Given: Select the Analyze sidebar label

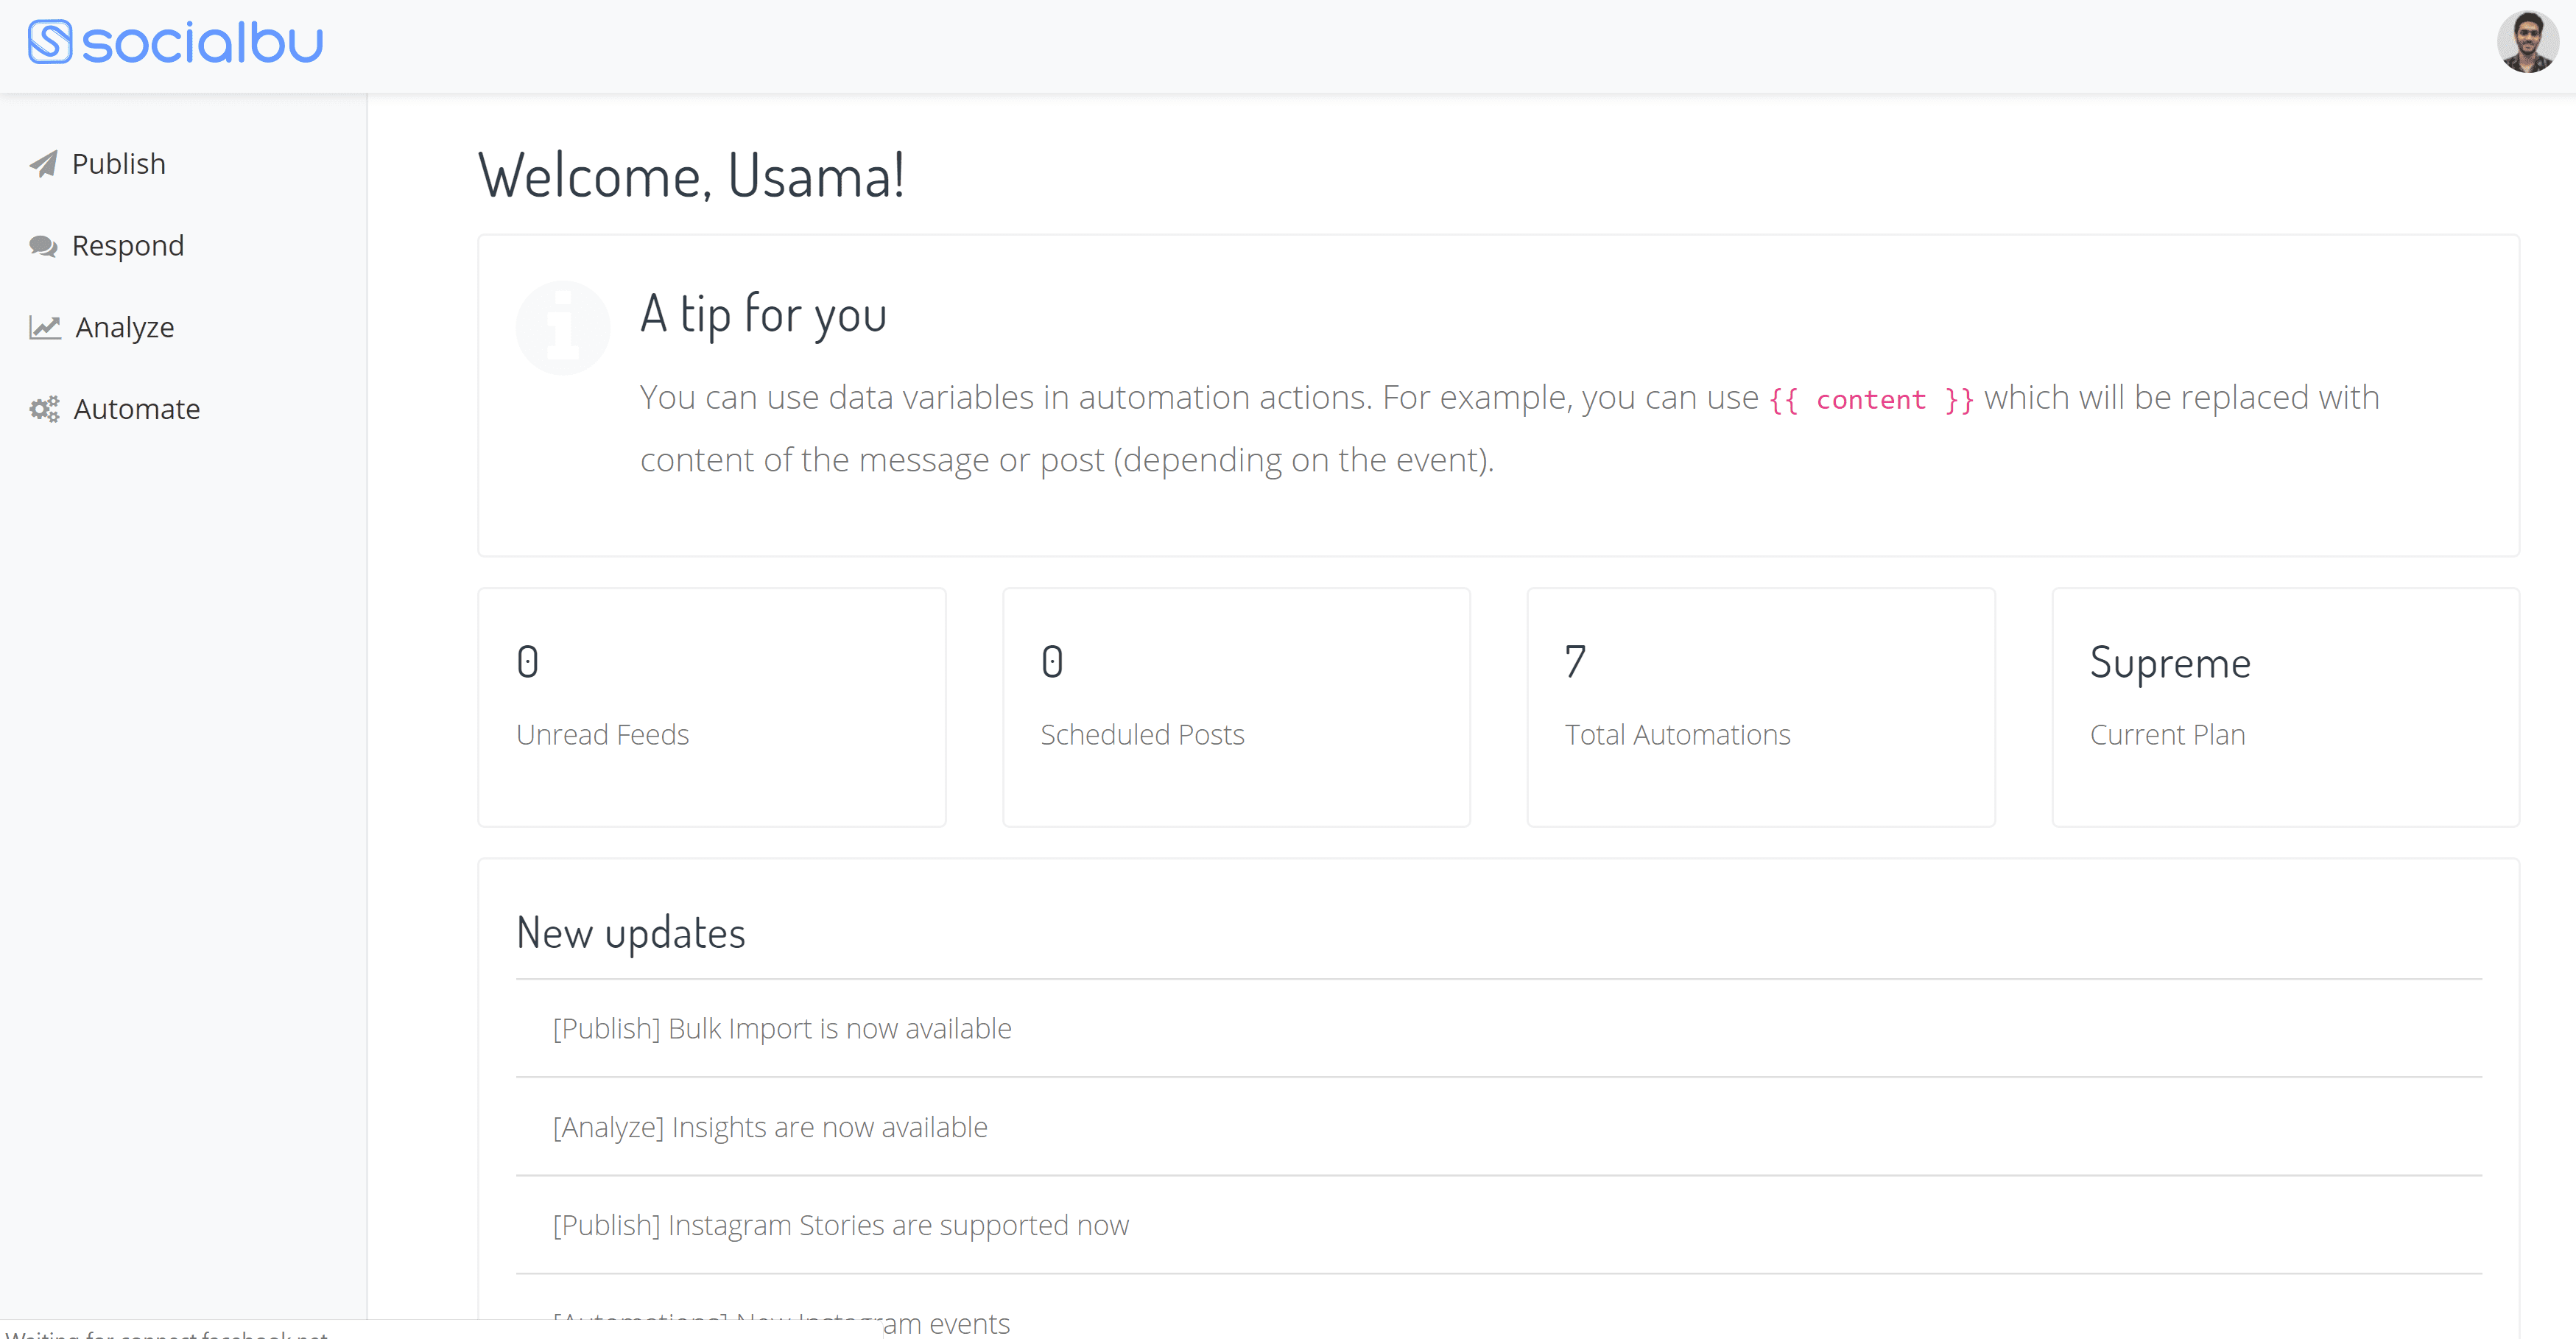Looking at the screenshot, I should coord(125,327).
